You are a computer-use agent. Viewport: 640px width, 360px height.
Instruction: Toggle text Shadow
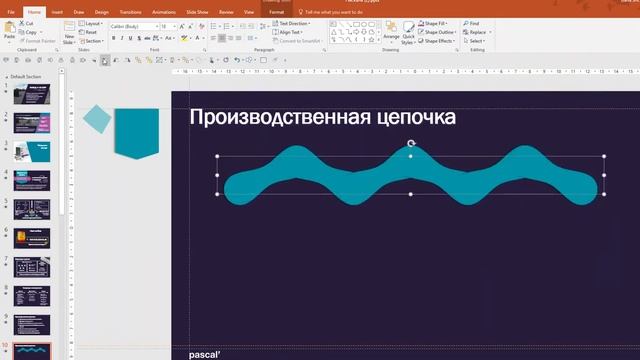(139, 38)
